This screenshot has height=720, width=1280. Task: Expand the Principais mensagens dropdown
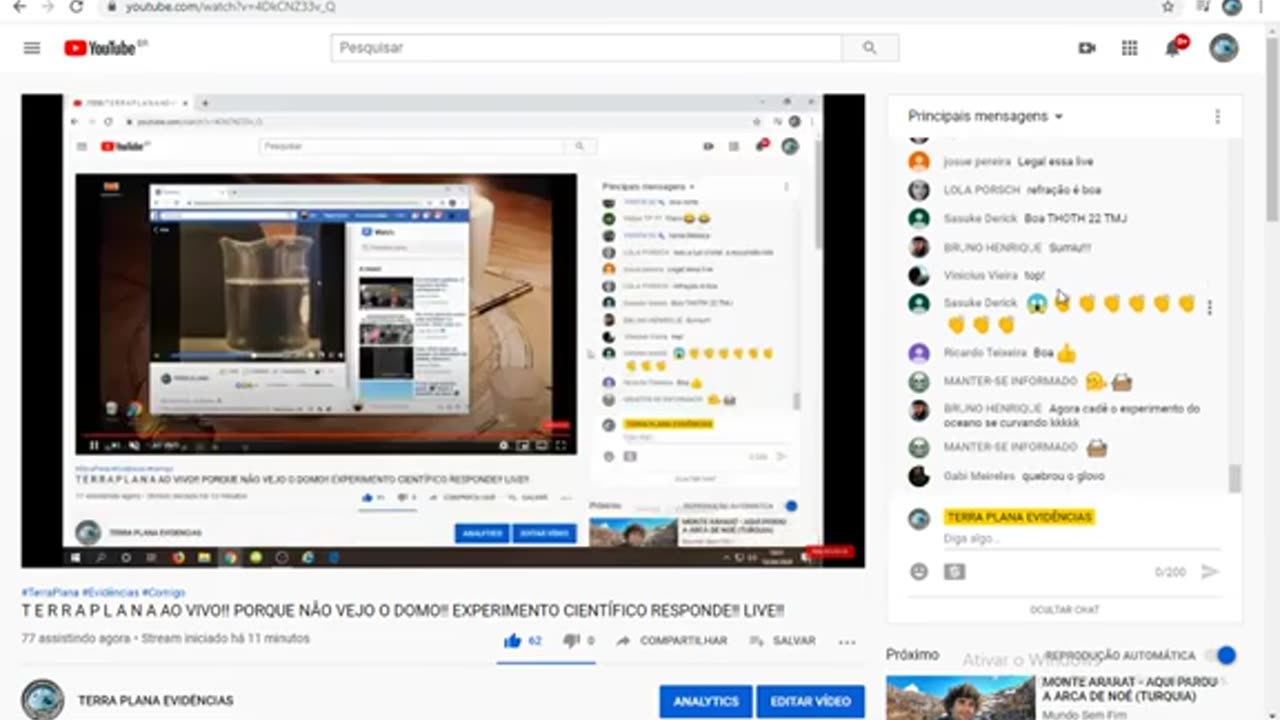pos(985,116)
